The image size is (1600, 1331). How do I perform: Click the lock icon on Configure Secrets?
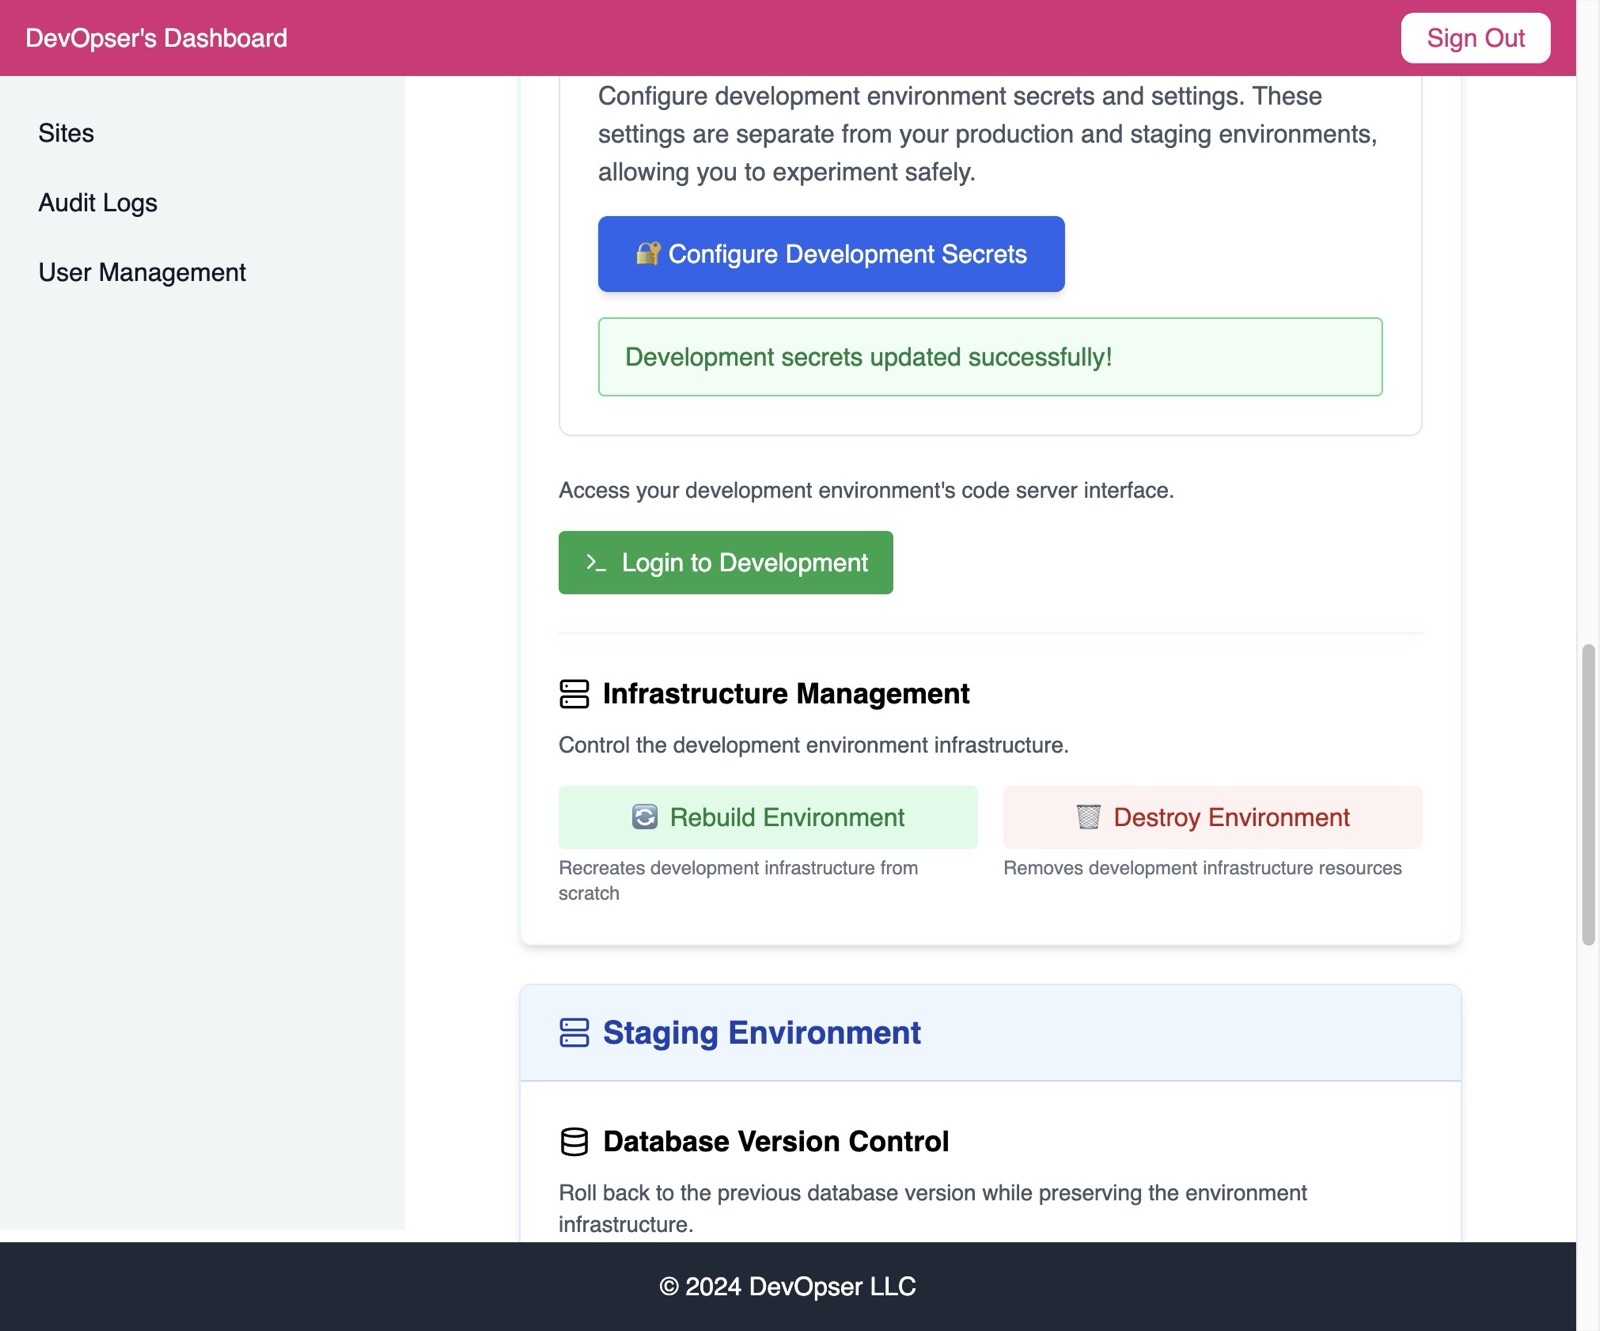click(x=648, y=254)
